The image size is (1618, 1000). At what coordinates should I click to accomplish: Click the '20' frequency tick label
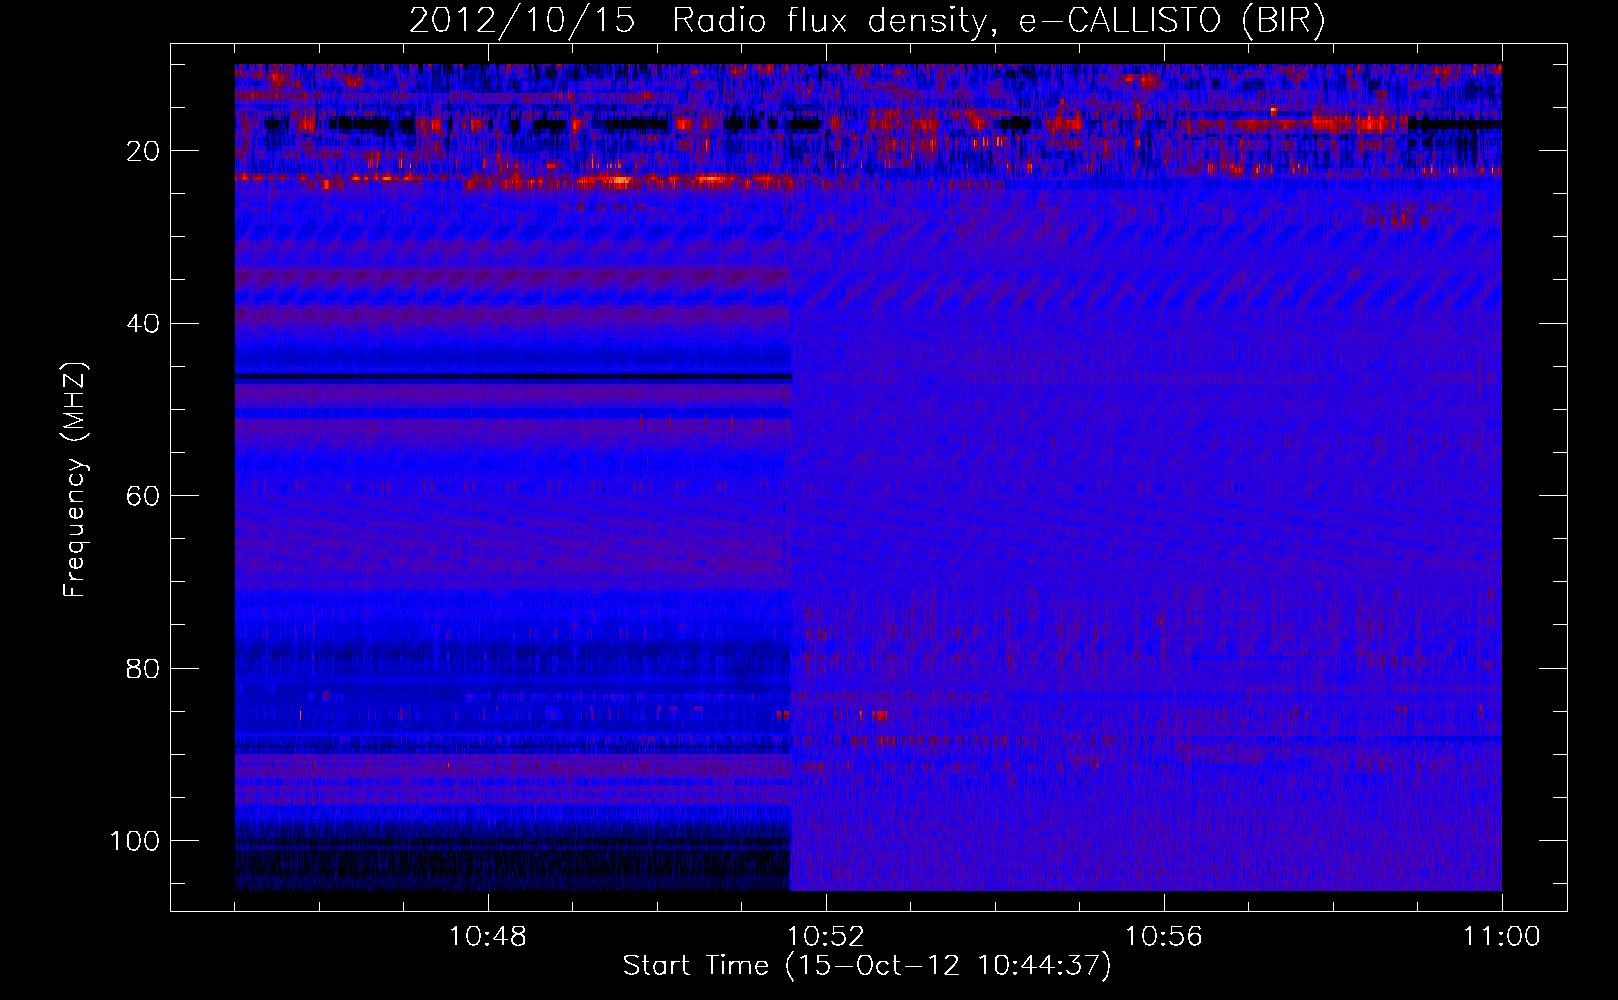click(143, 152)
